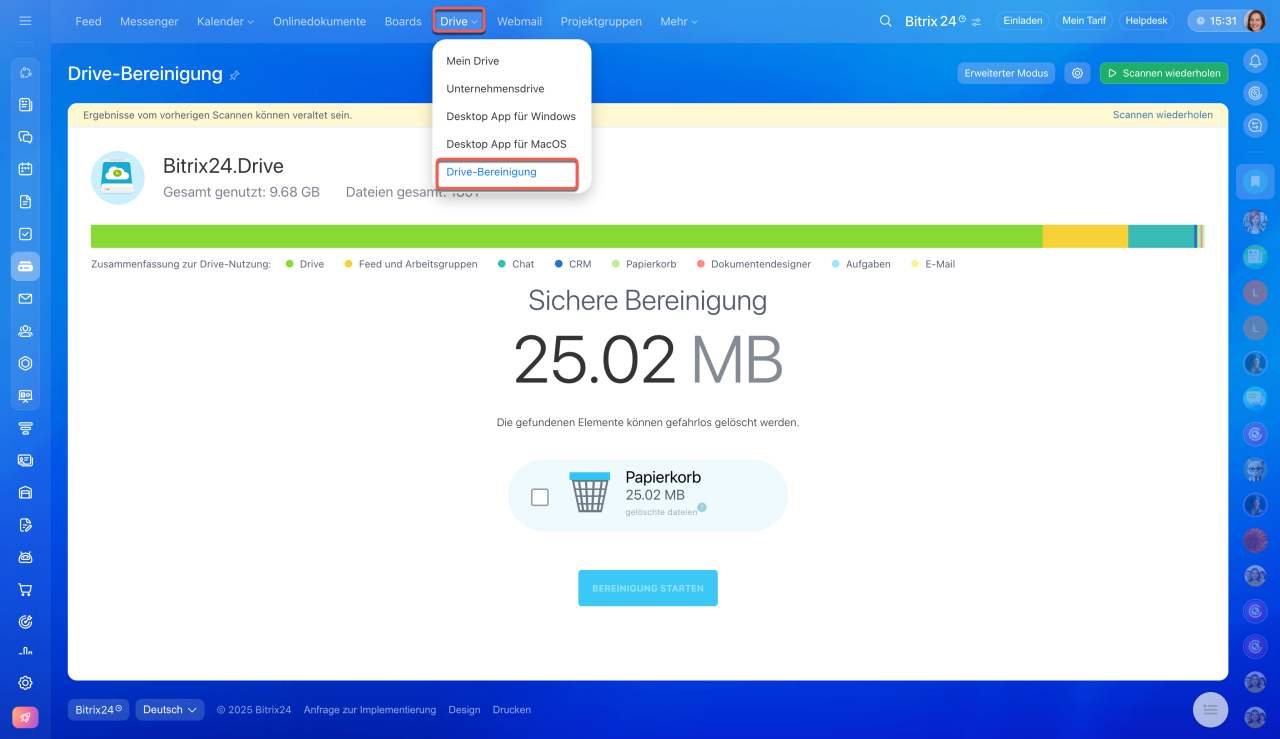
Task: Open the notifications bell icon
Action: coord(1255,61)
